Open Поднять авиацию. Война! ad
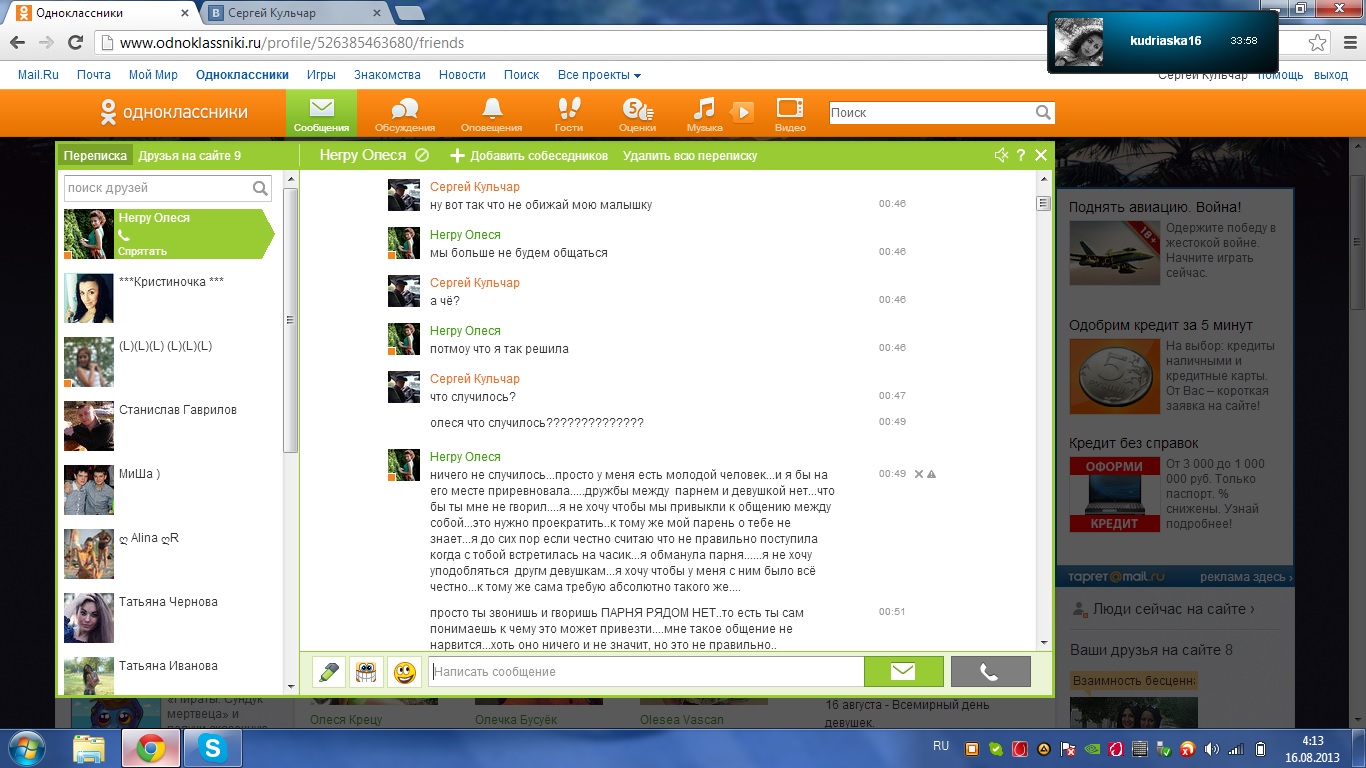The image size is (1366, 768). pos(1155,207)
